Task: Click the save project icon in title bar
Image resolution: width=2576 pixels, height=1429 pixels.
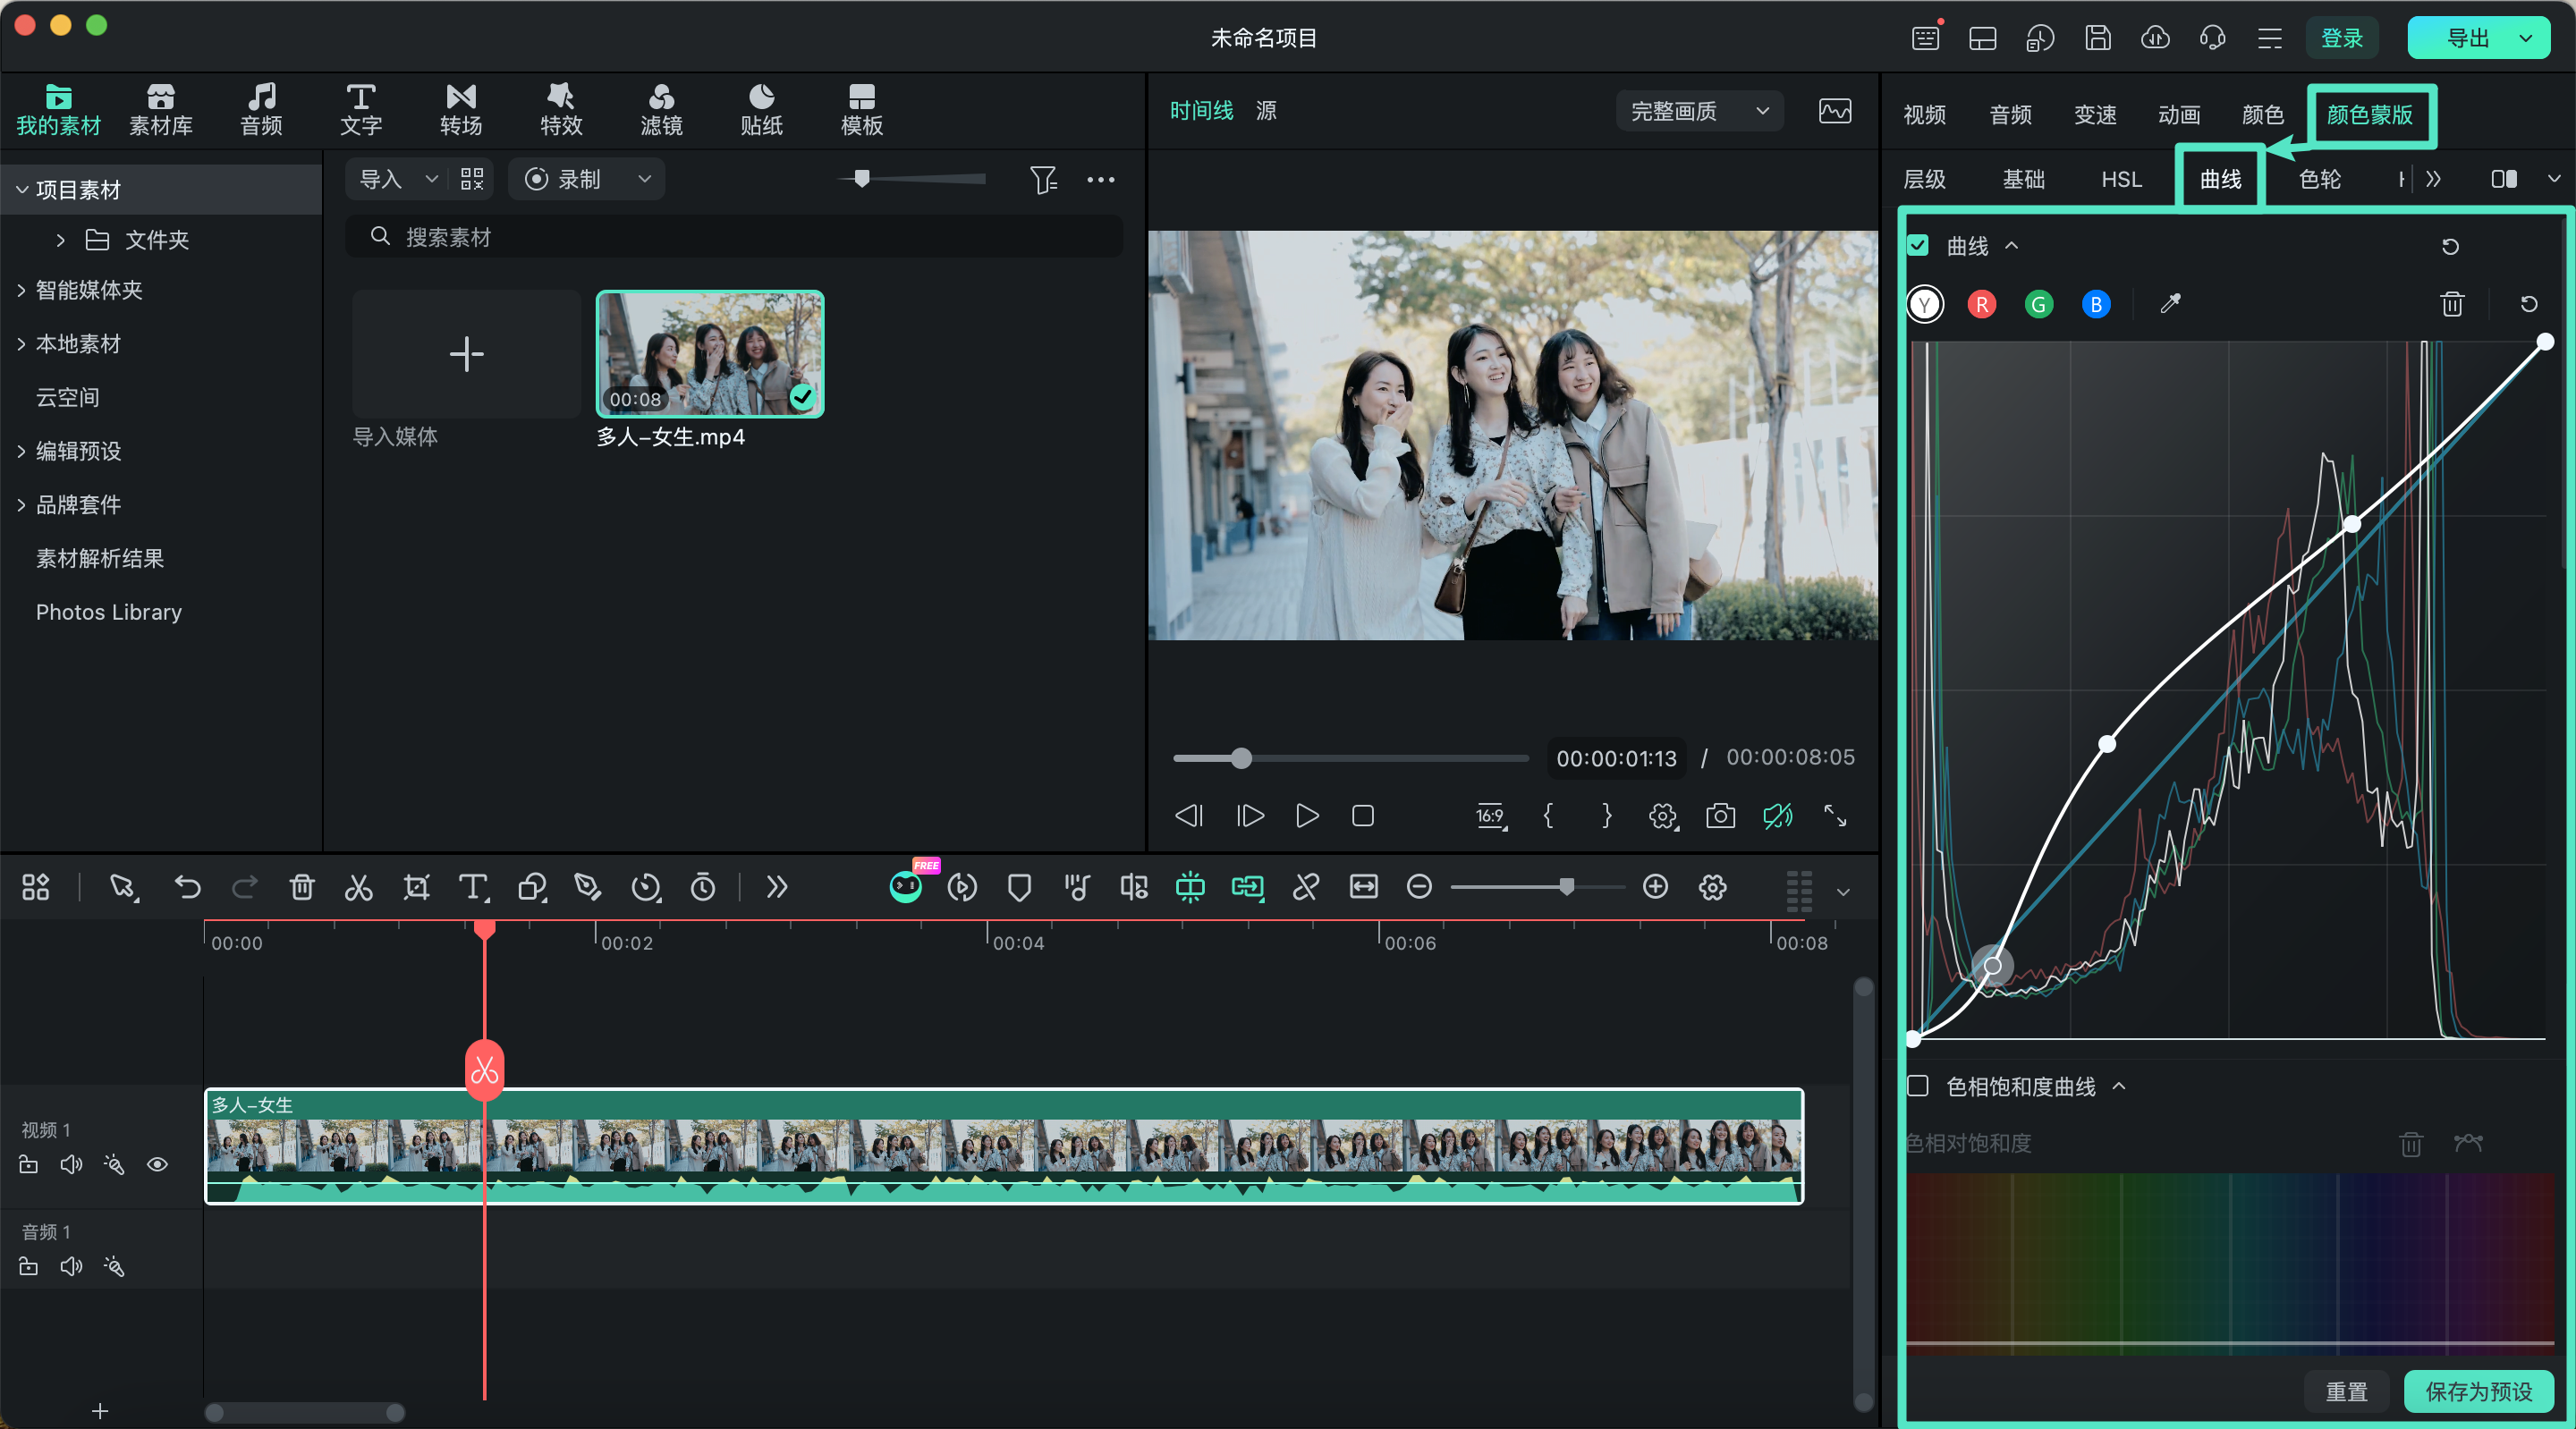Action: click(2098, 38)
